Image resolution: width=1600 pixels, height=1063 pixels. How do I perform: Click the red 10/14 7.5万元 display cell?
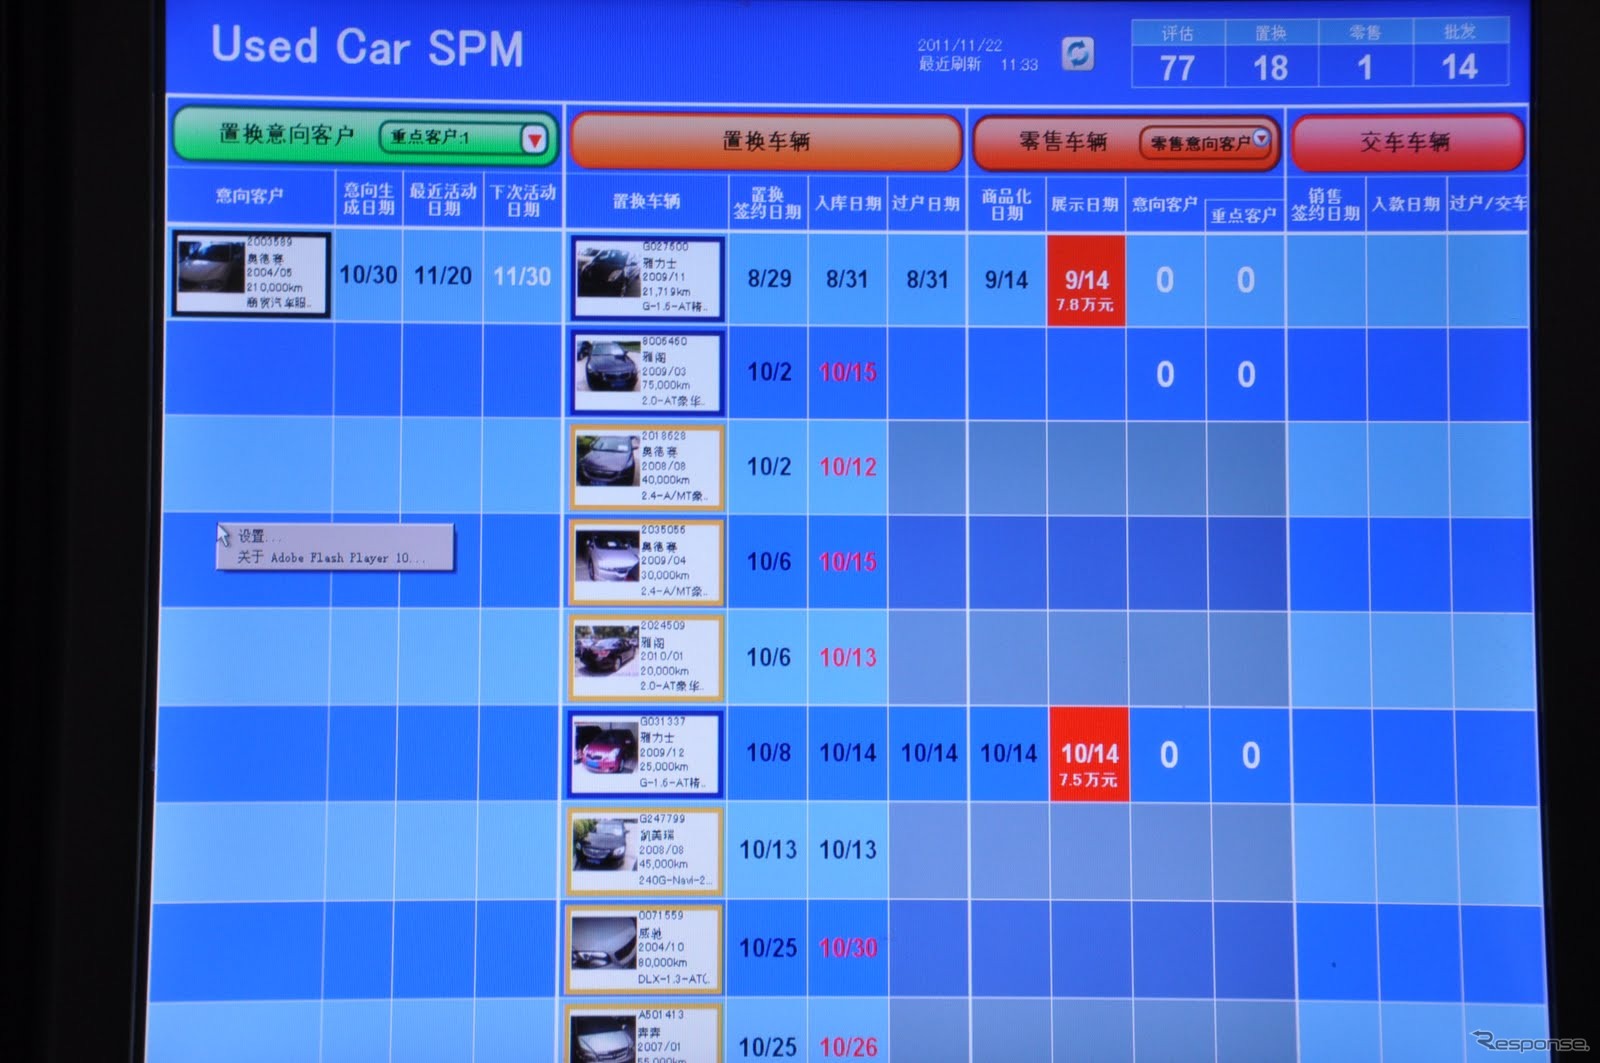pyautogui.click(x=1089, y=756)
